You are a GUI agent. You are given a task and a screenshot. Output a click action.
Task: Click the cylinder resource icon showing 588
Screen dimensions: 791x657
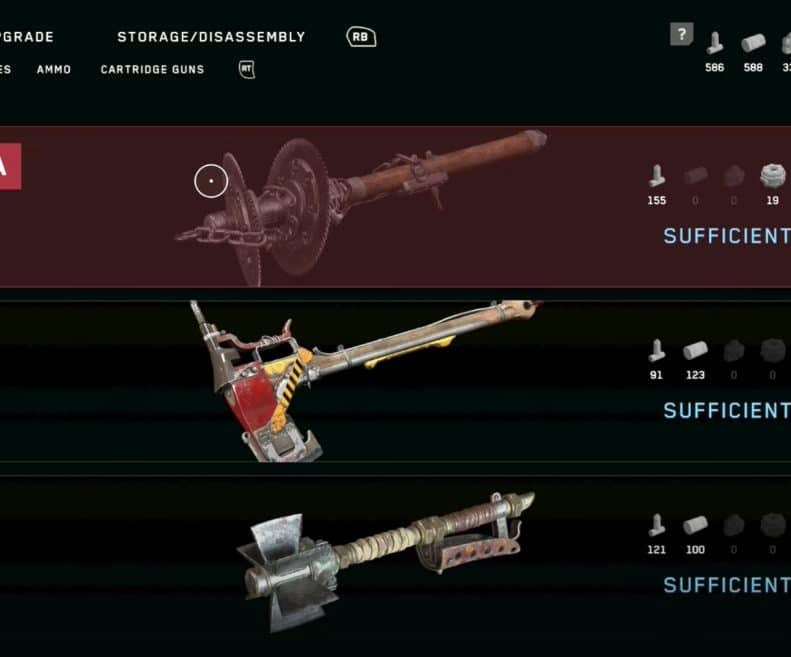click(x=753, y=43)
